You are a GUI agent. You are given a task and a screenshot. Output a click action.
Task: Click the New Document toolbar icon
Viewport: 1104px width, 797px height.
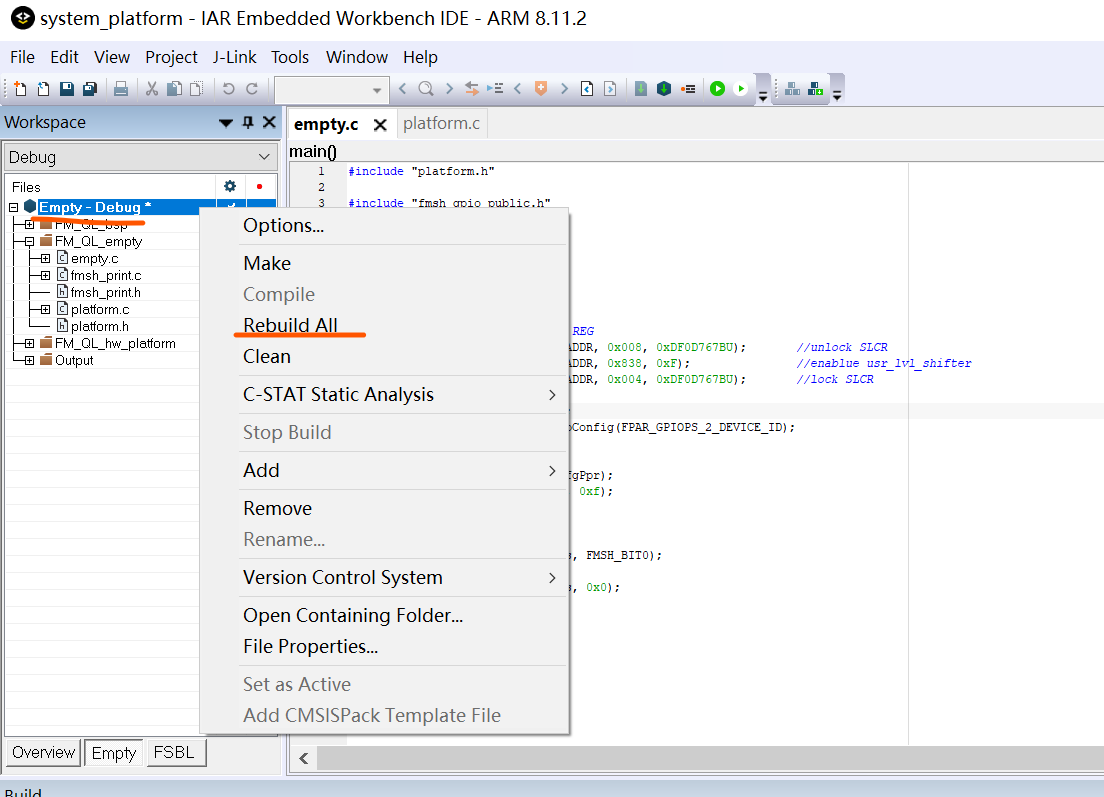pyautogui.click(x=21, y=89)
